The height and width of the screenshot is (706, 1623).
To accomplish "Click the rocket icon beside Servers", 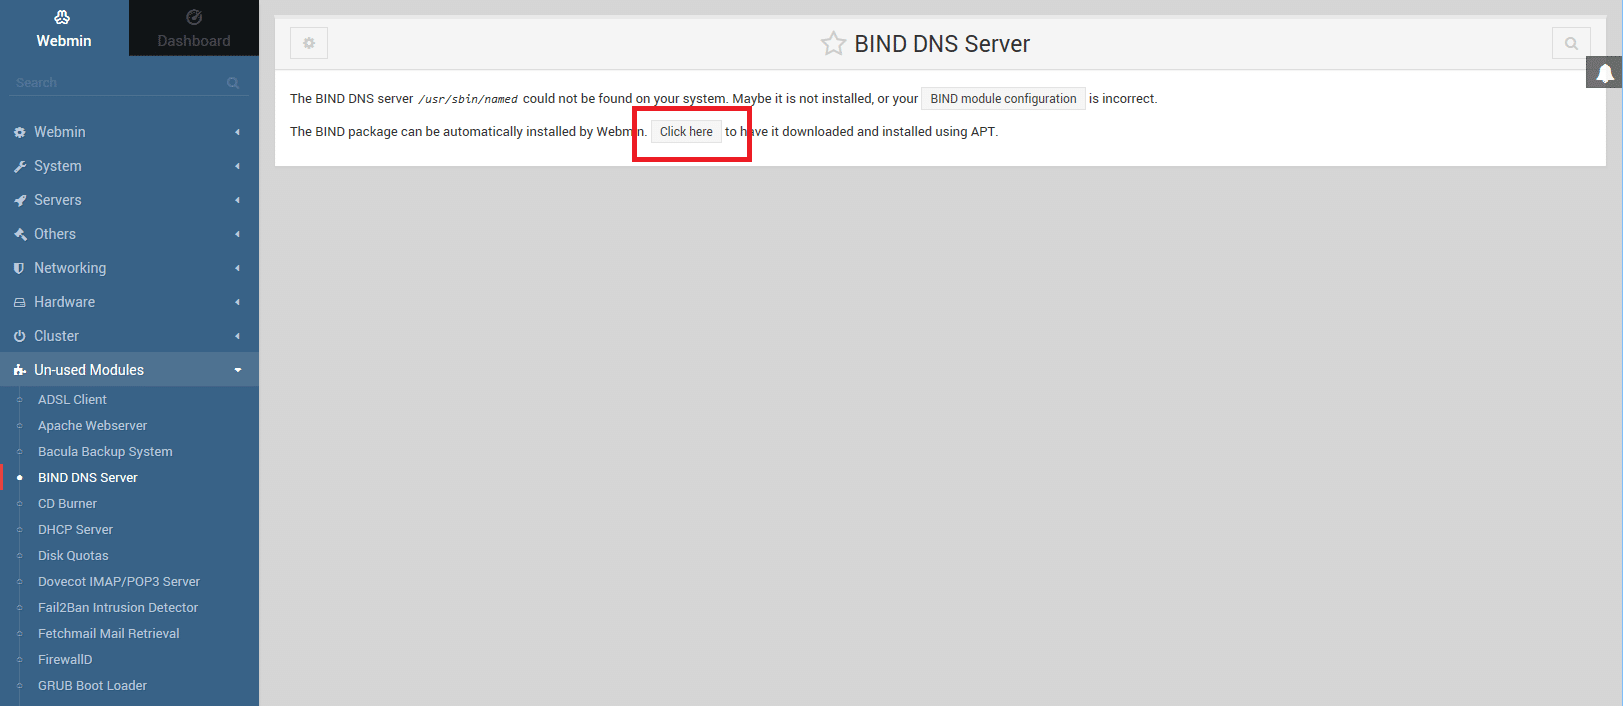I will pos(19,200).
